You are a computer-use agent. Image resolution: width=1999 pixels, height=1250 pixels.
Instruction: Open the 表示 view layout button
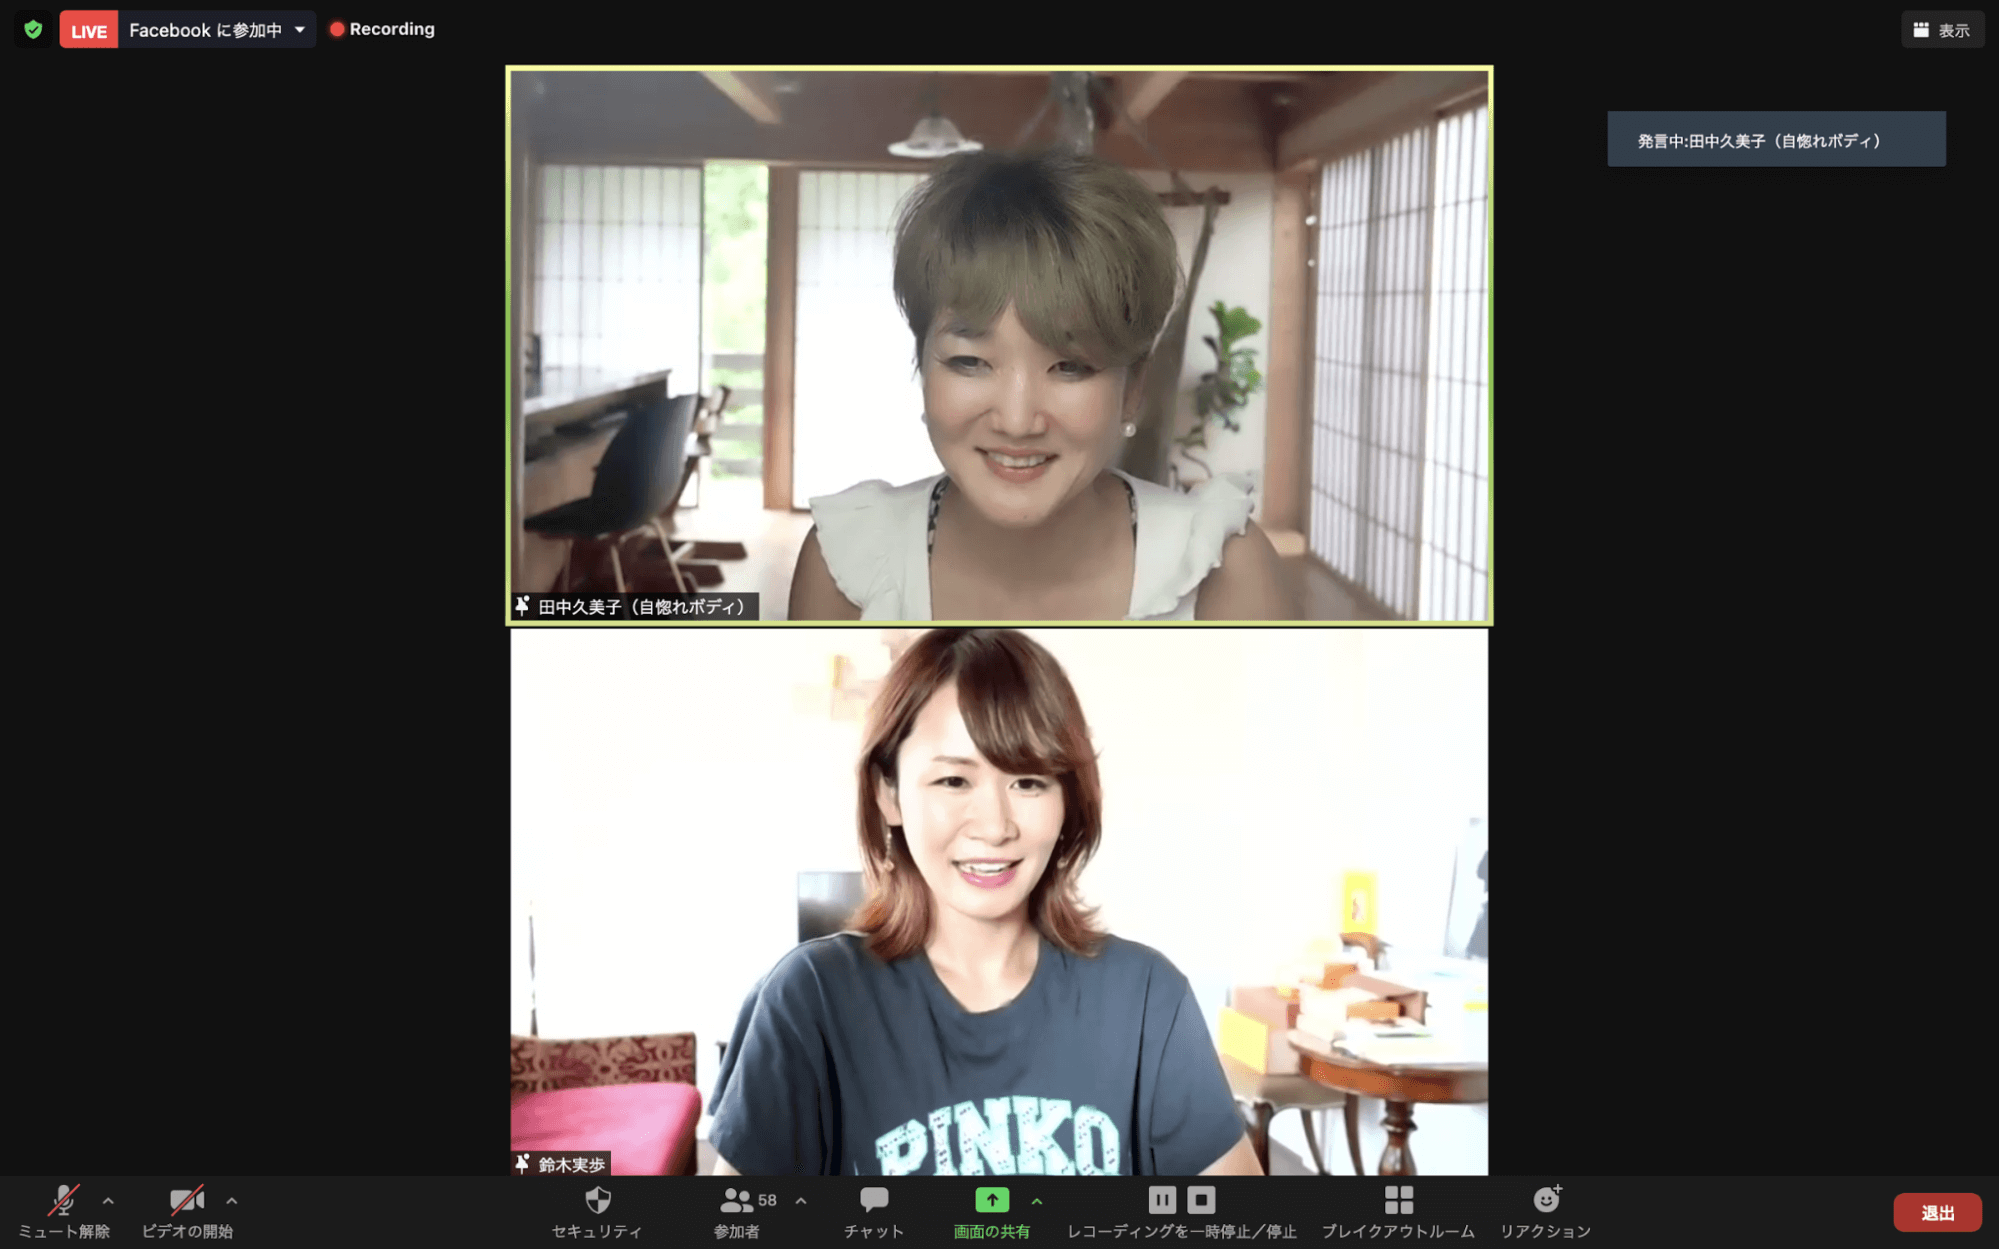pyautogui.click(x=1942, y=30)
